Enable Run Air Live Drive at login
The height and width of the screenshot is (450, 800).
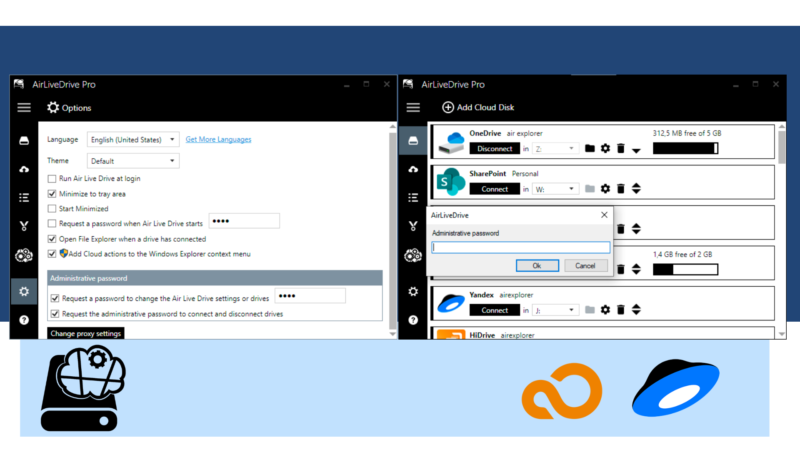[52, 179]
